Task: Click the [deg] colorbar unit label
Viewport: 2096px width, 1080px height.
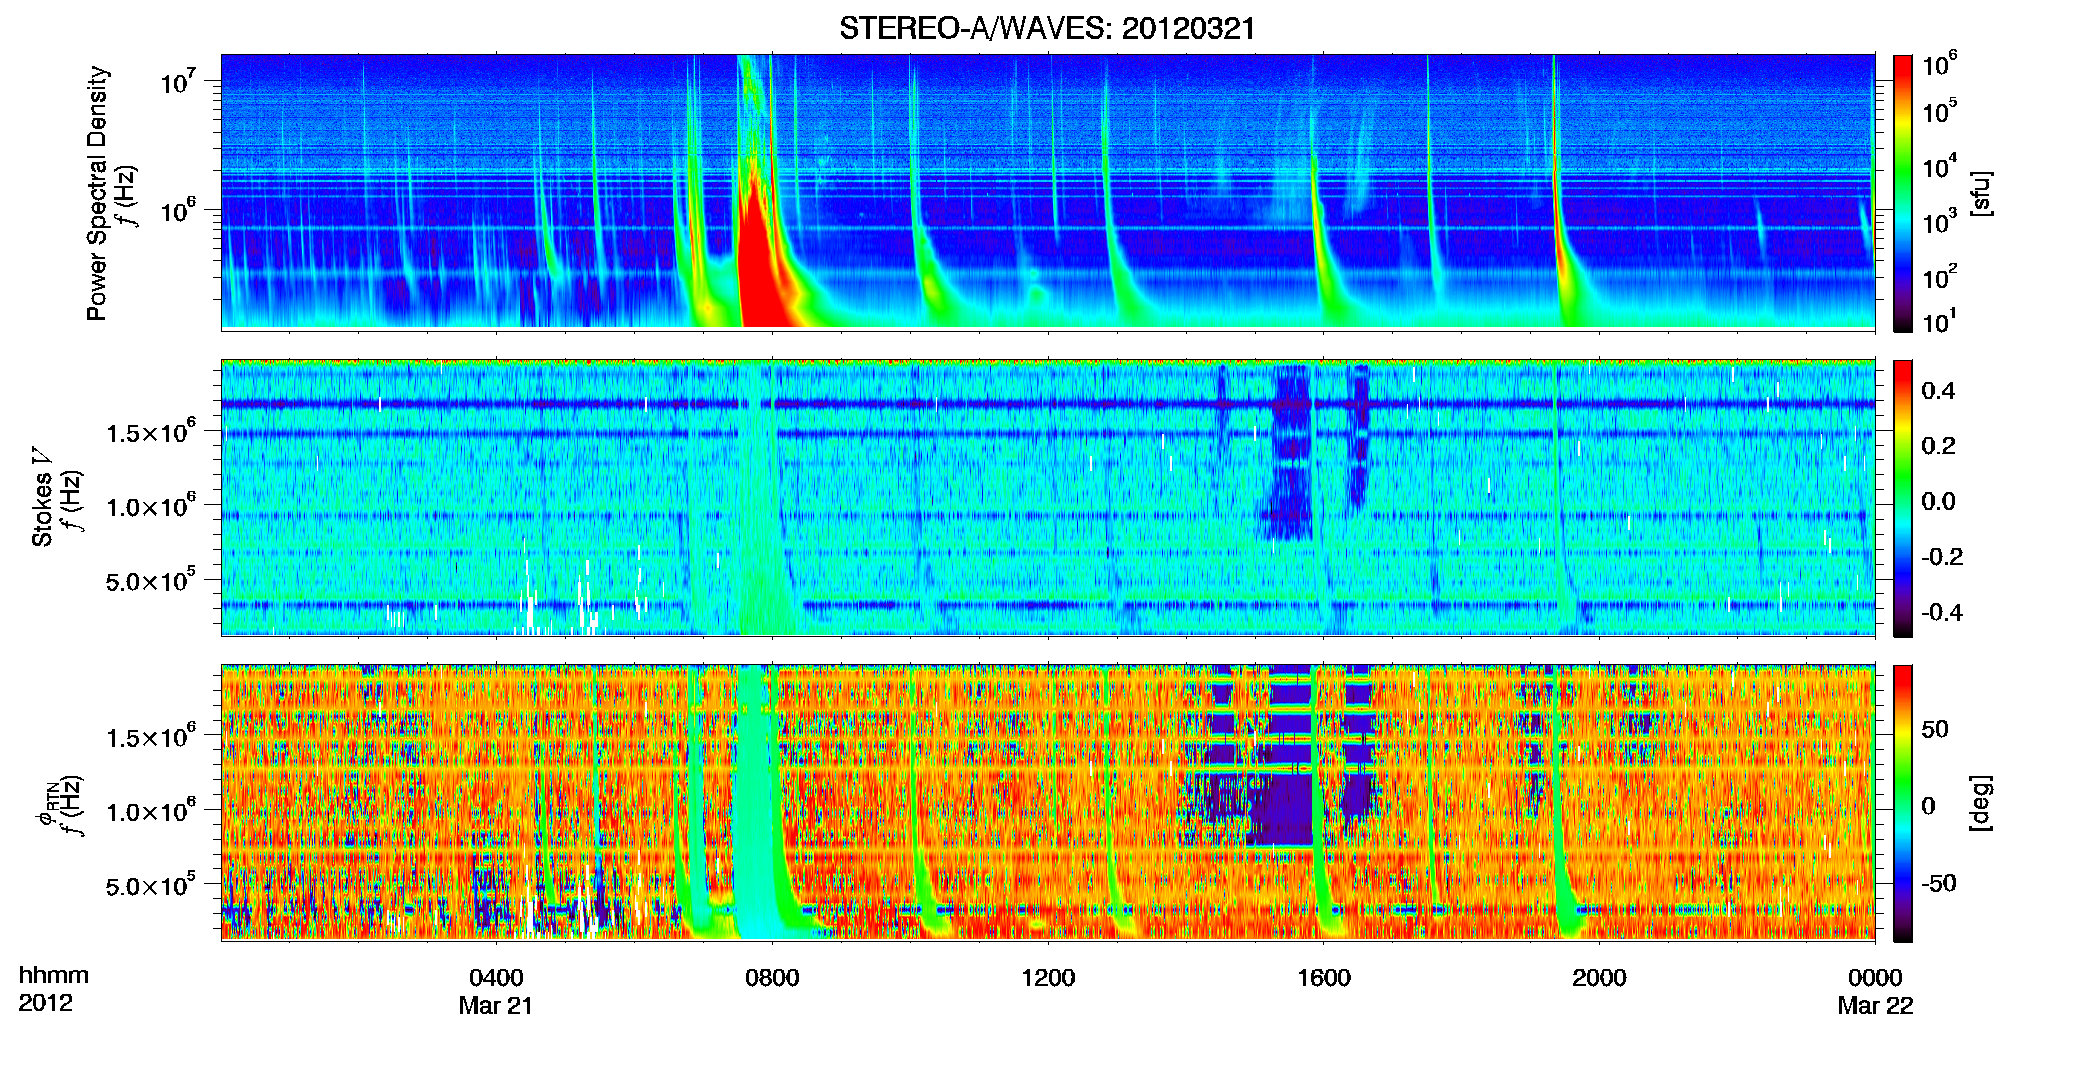Action: 1981,803
